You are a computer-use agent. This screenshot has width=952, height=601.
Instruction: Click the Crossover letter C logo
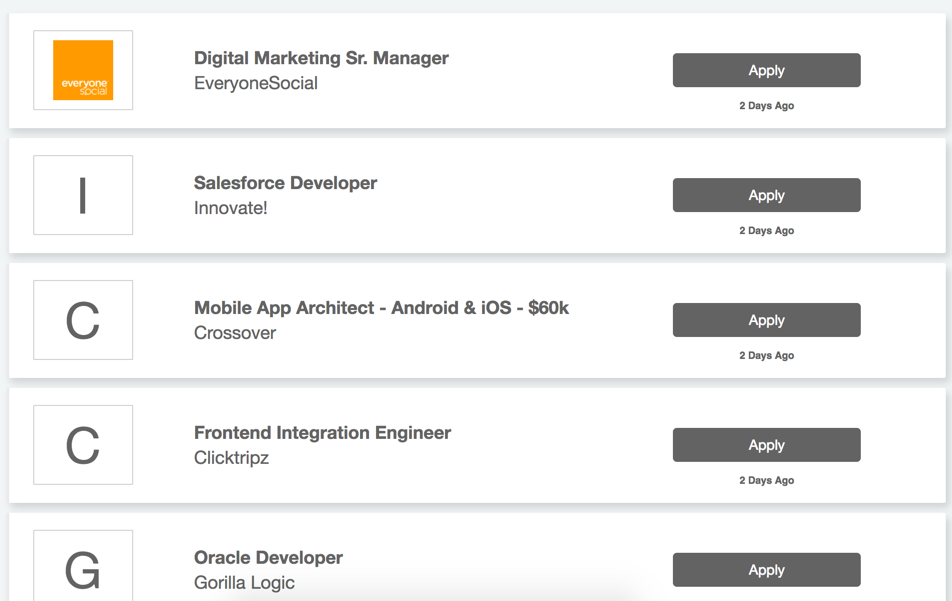coord(83,320)
